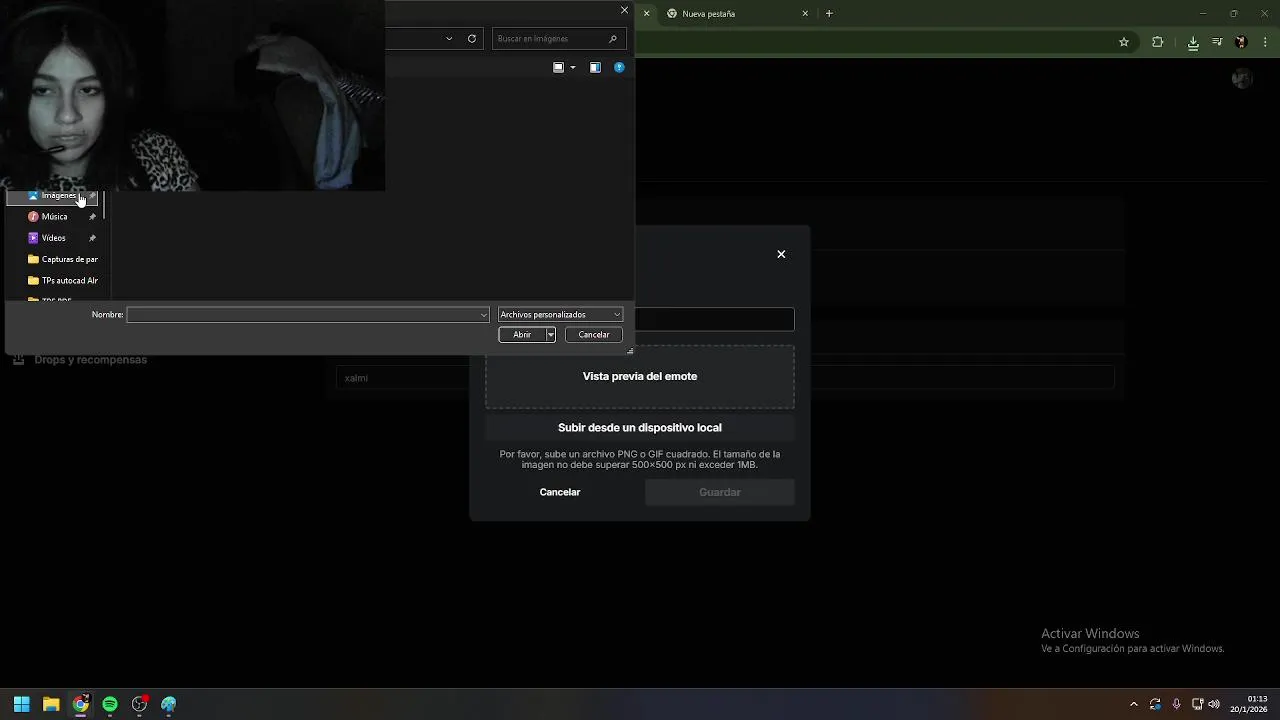
Task: Show hidden system tray icons
Action: coord(1133,704)
